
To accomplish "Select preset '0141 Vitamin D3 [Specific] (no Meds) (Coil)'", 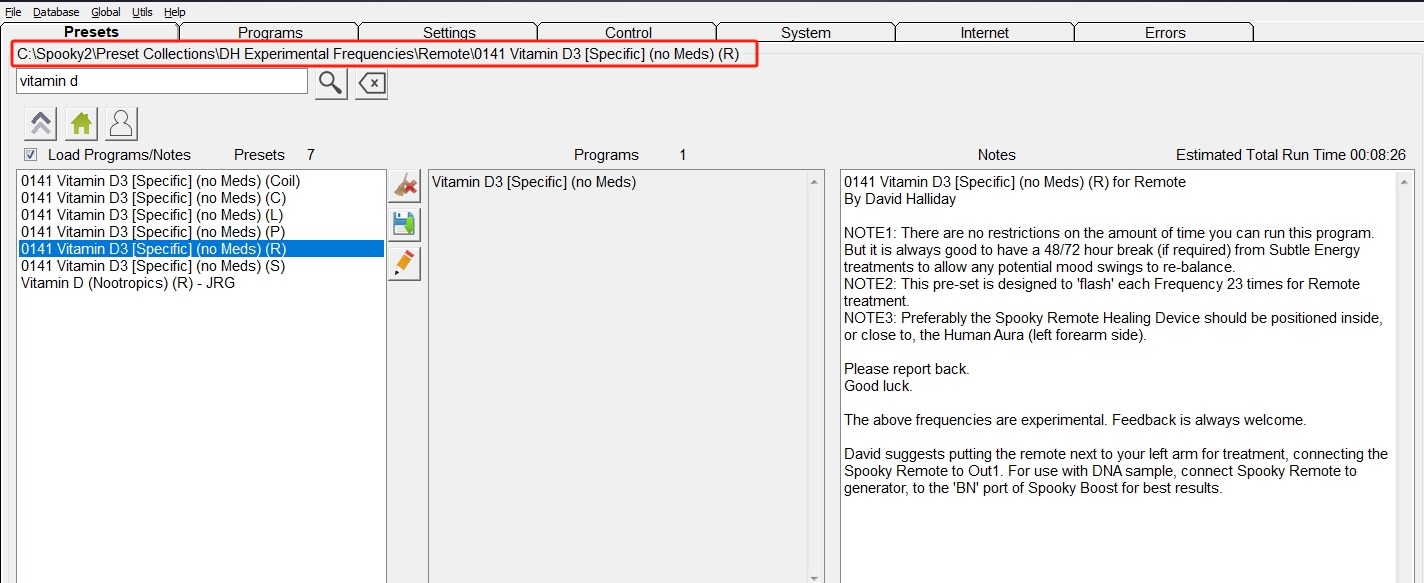I will 201,181.
